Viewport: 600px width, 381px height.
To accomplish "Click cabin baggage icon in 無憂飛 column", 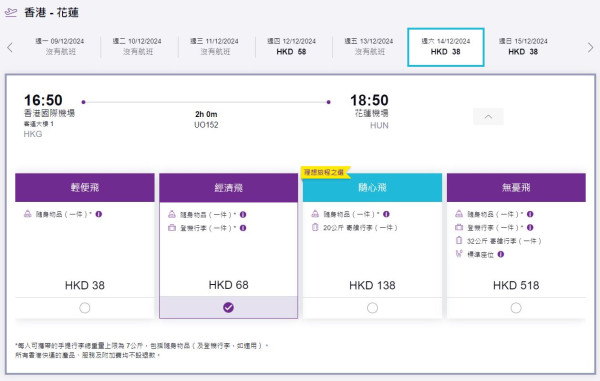I will click(459, 227).
